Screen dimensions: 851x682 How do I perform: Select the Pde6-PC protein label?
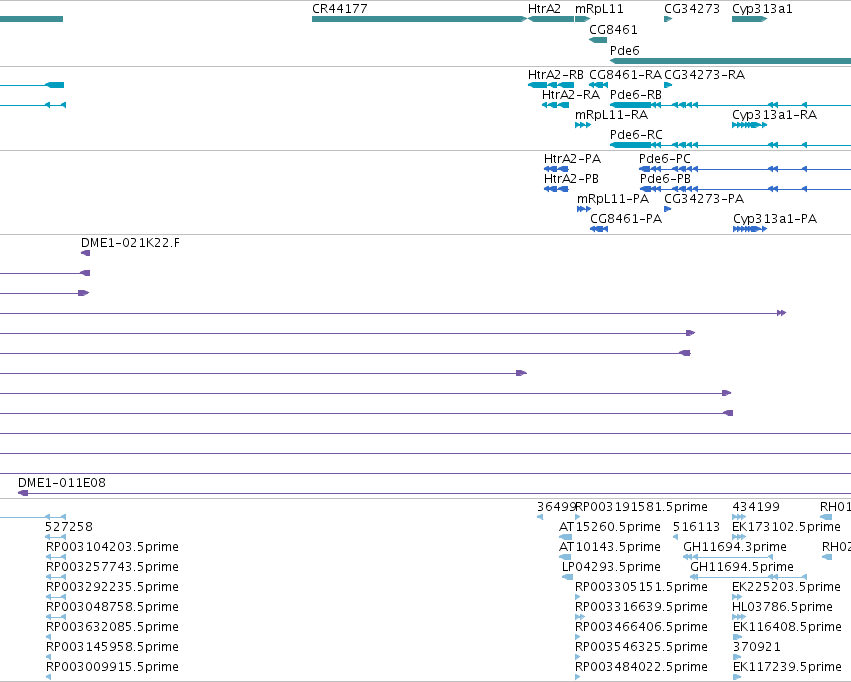coord(665,158)
